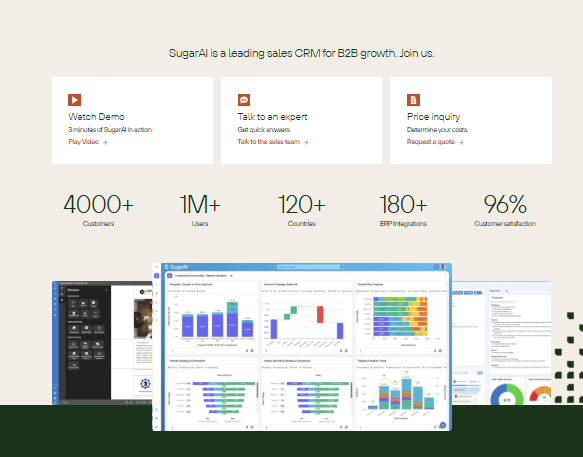Click the text "Get quick answers."
This screenshot has width=583, height=457.
point(264,130)
